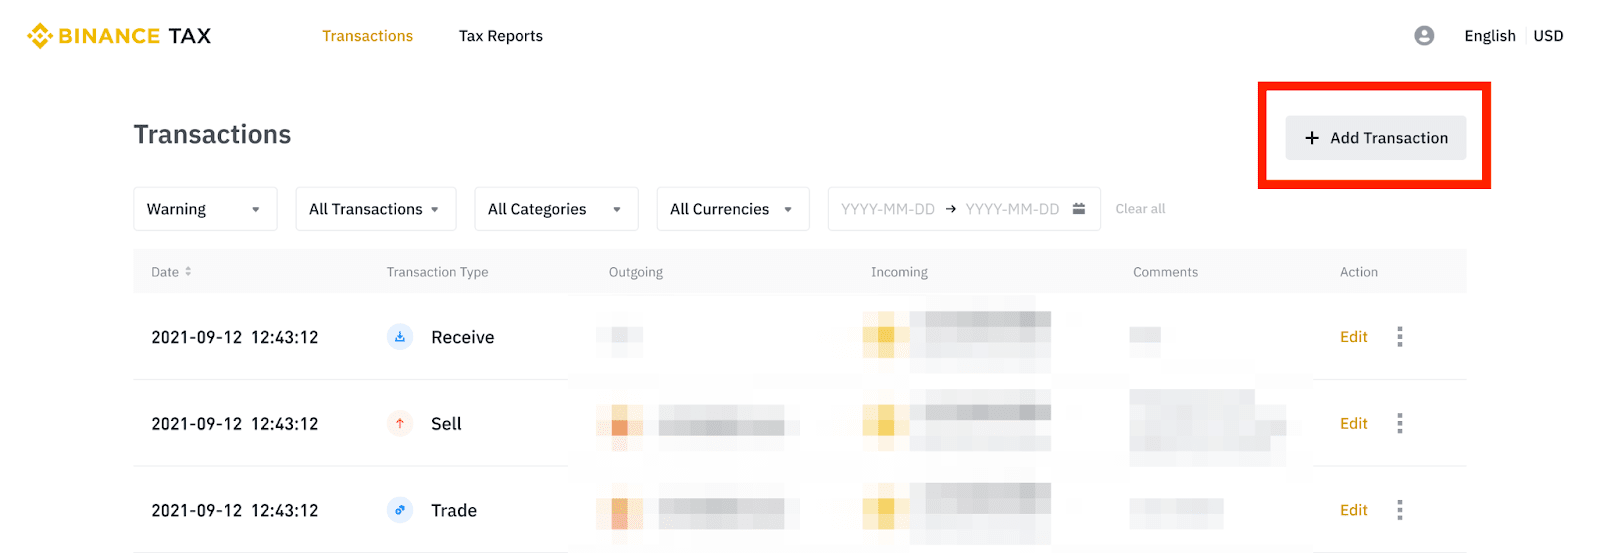Open more options for the Trade row

click(1400, 510)
